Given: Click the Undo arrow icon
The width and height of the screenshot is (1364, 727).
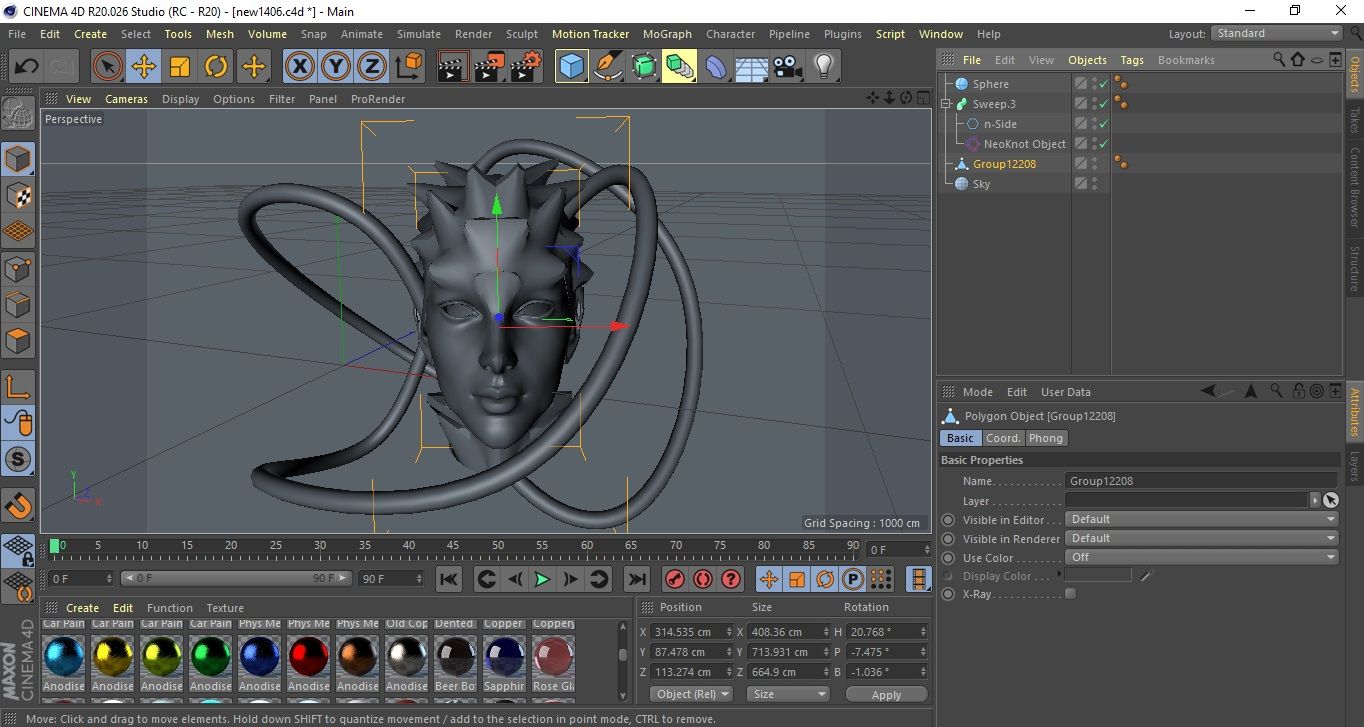Looking at the screenshot, I should [x=27, y=67].
